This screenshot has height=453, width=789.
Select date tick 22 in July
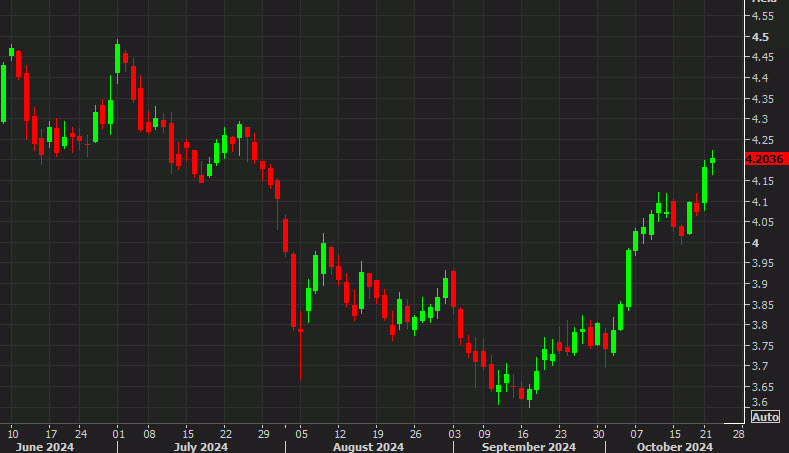[225, 434]
